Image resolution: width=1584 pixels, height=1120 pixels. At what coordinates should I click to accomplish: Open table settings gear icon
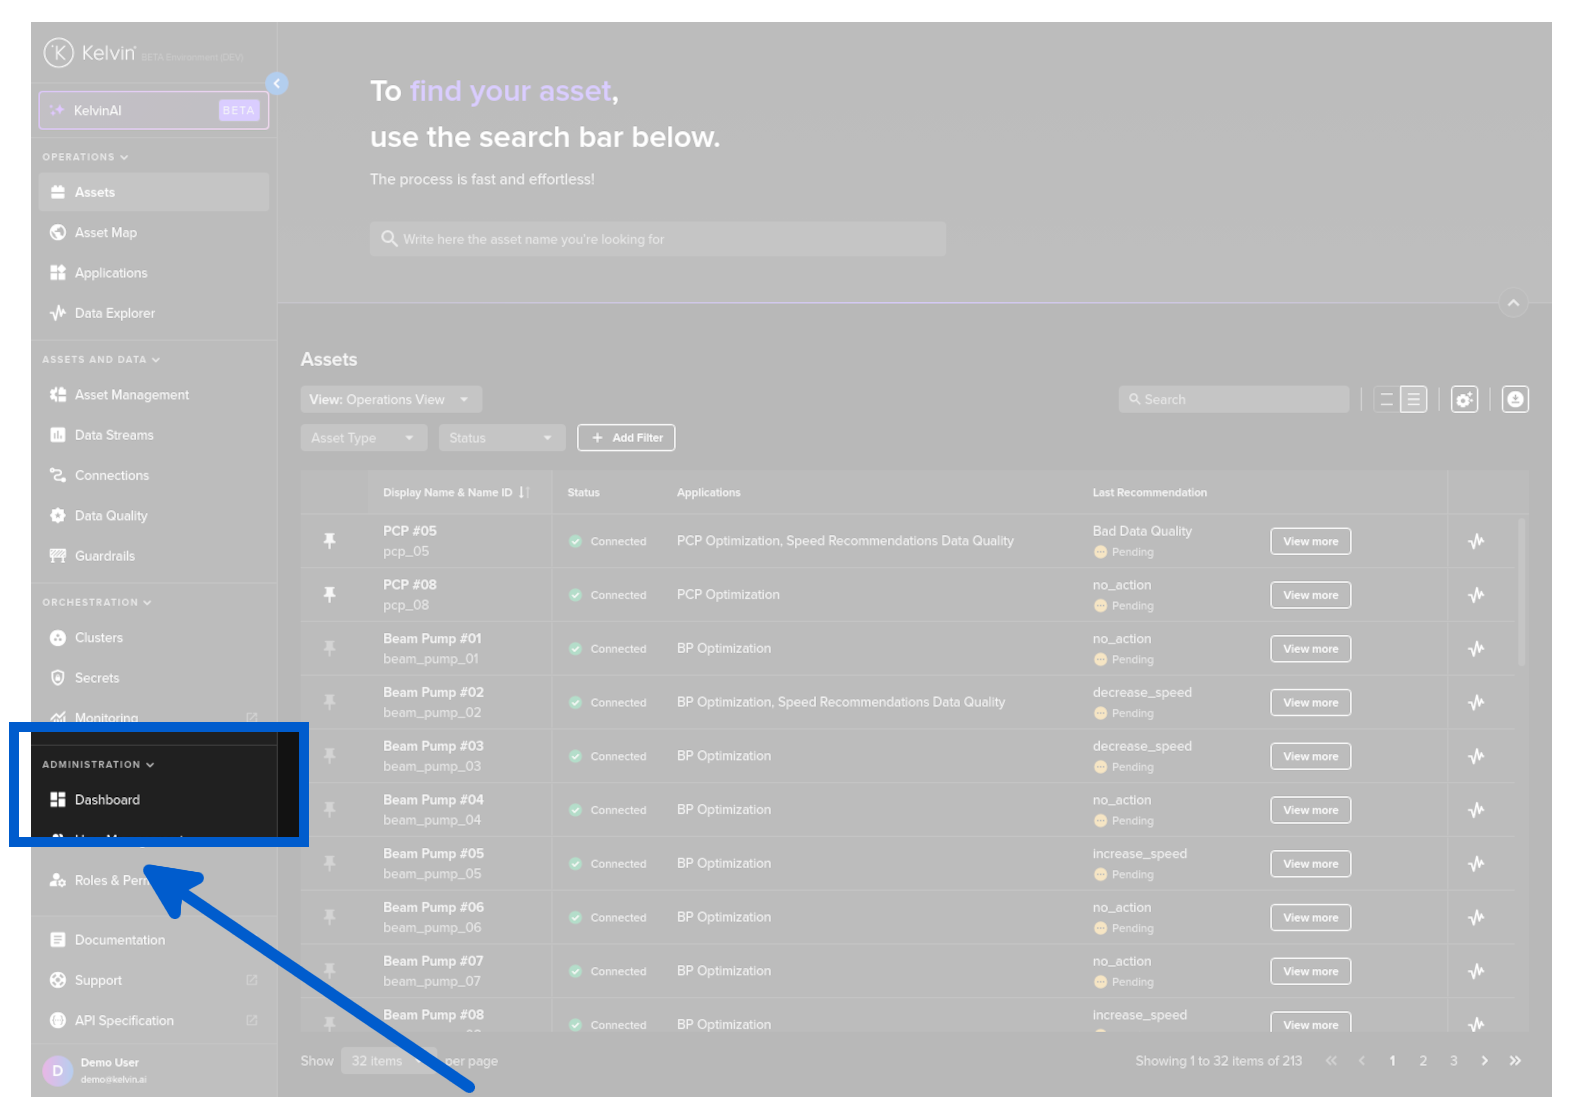(1464, 400)
